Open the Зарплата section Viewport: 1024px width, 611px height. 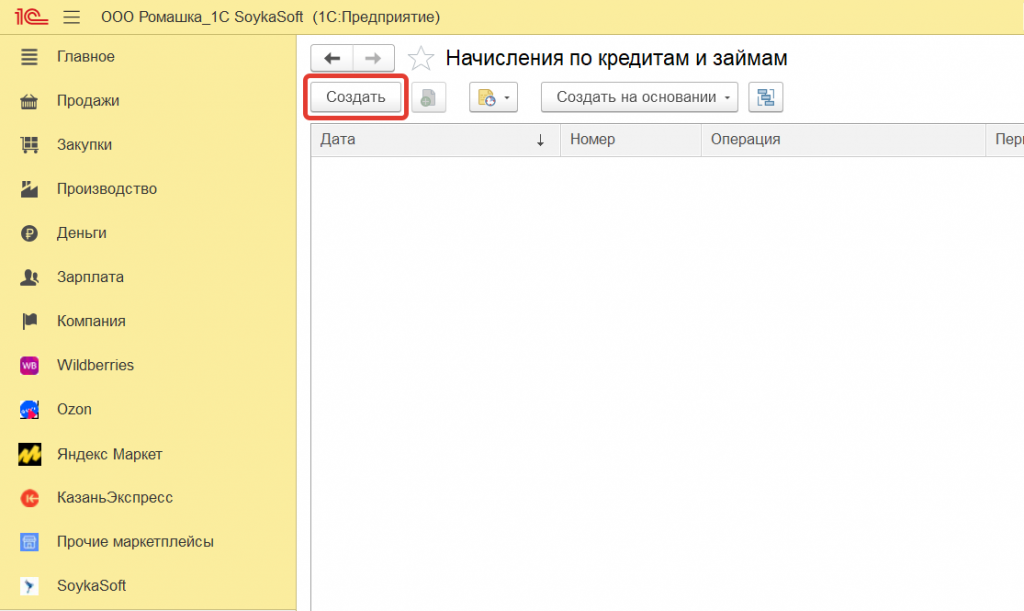90,277
